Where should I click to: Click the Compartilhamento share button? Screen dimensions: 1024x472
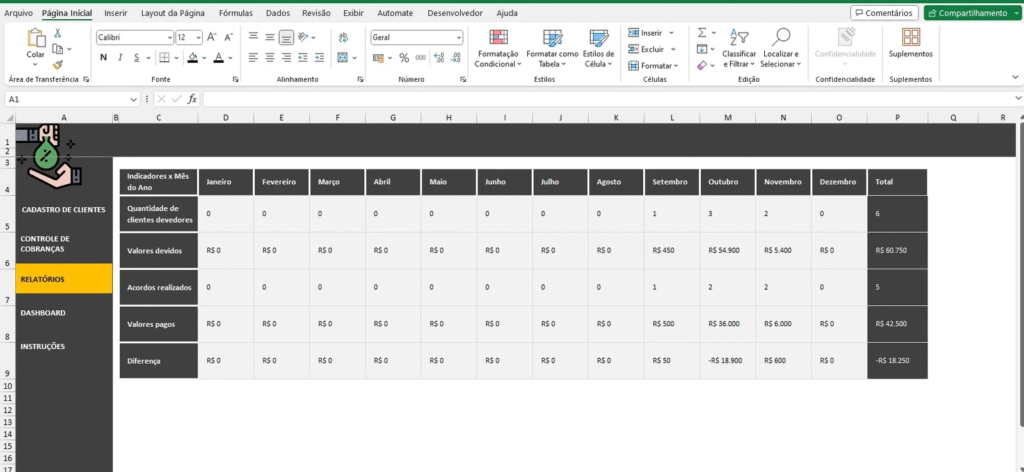pos(967,13)
